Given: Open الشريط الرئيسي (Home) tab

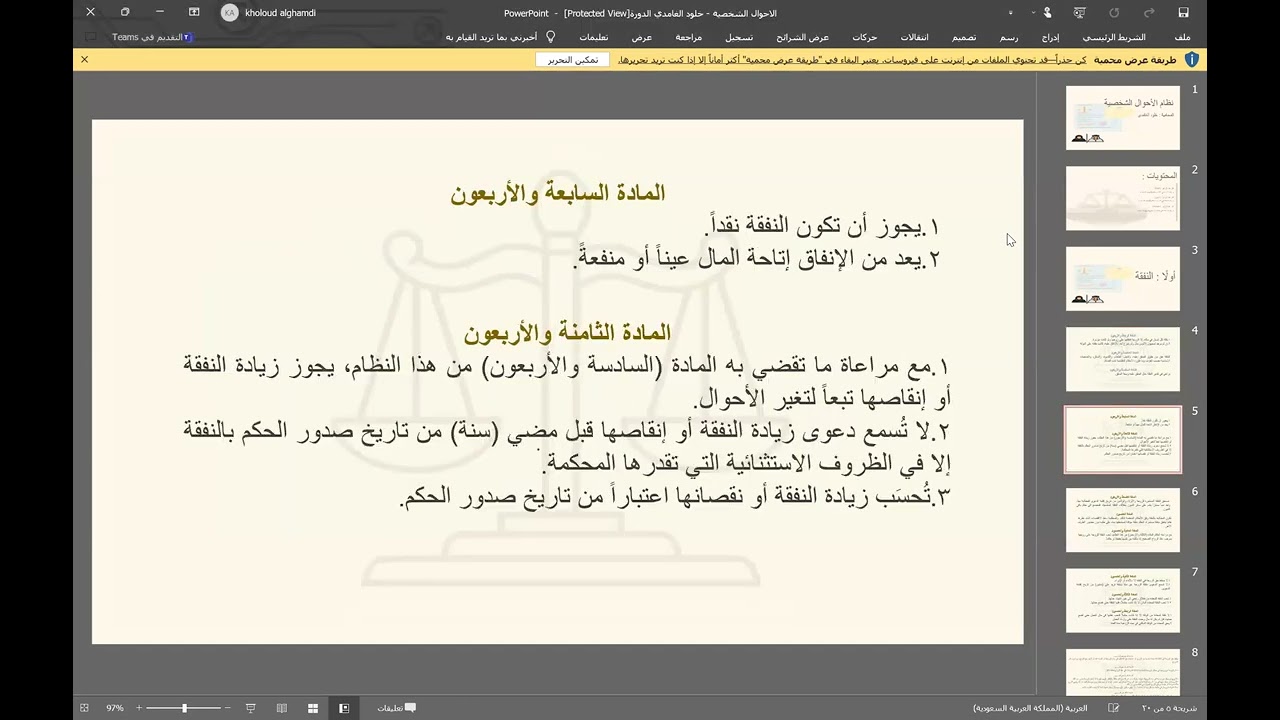Looking at the screenshot, I should pyautogui.click(x=1114, y=37).
